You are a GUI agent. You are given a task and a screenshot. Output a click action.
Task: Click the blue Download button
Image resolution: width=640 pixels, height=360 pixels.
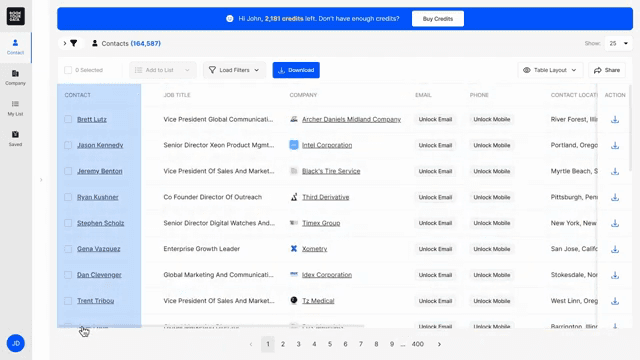296,70
